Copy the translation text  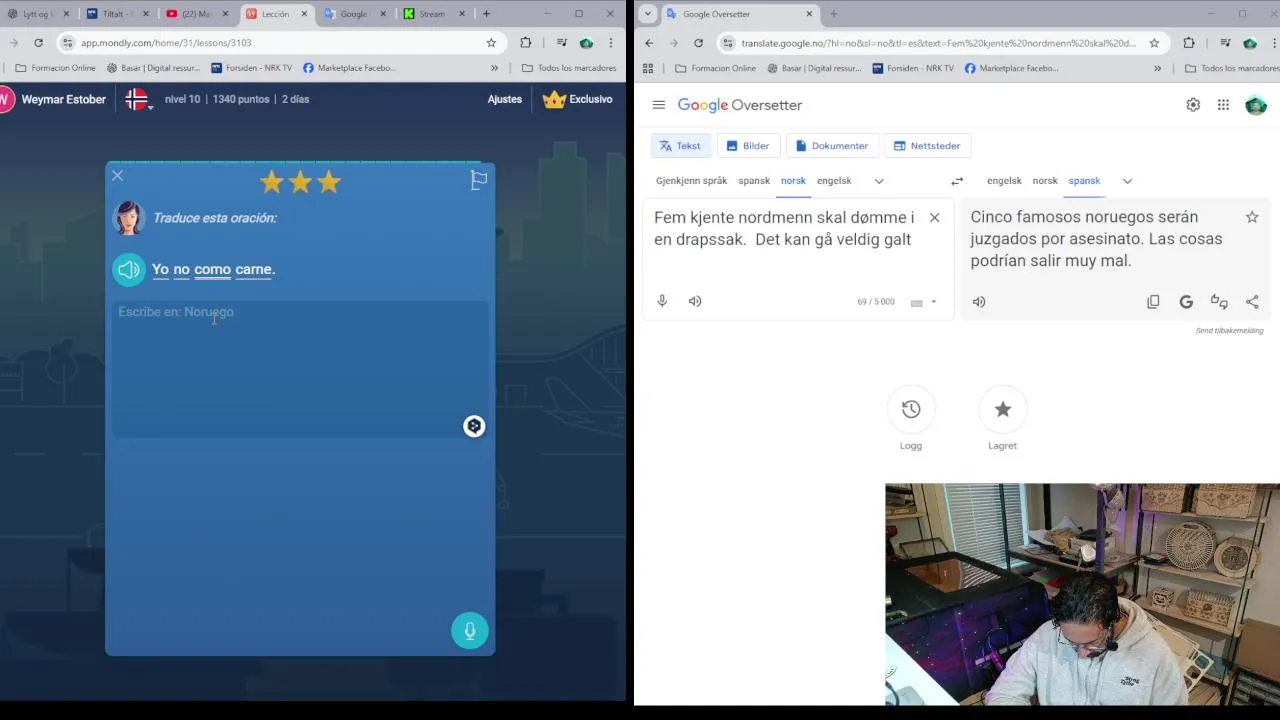pyautogui.click(x=1153, y=301)
